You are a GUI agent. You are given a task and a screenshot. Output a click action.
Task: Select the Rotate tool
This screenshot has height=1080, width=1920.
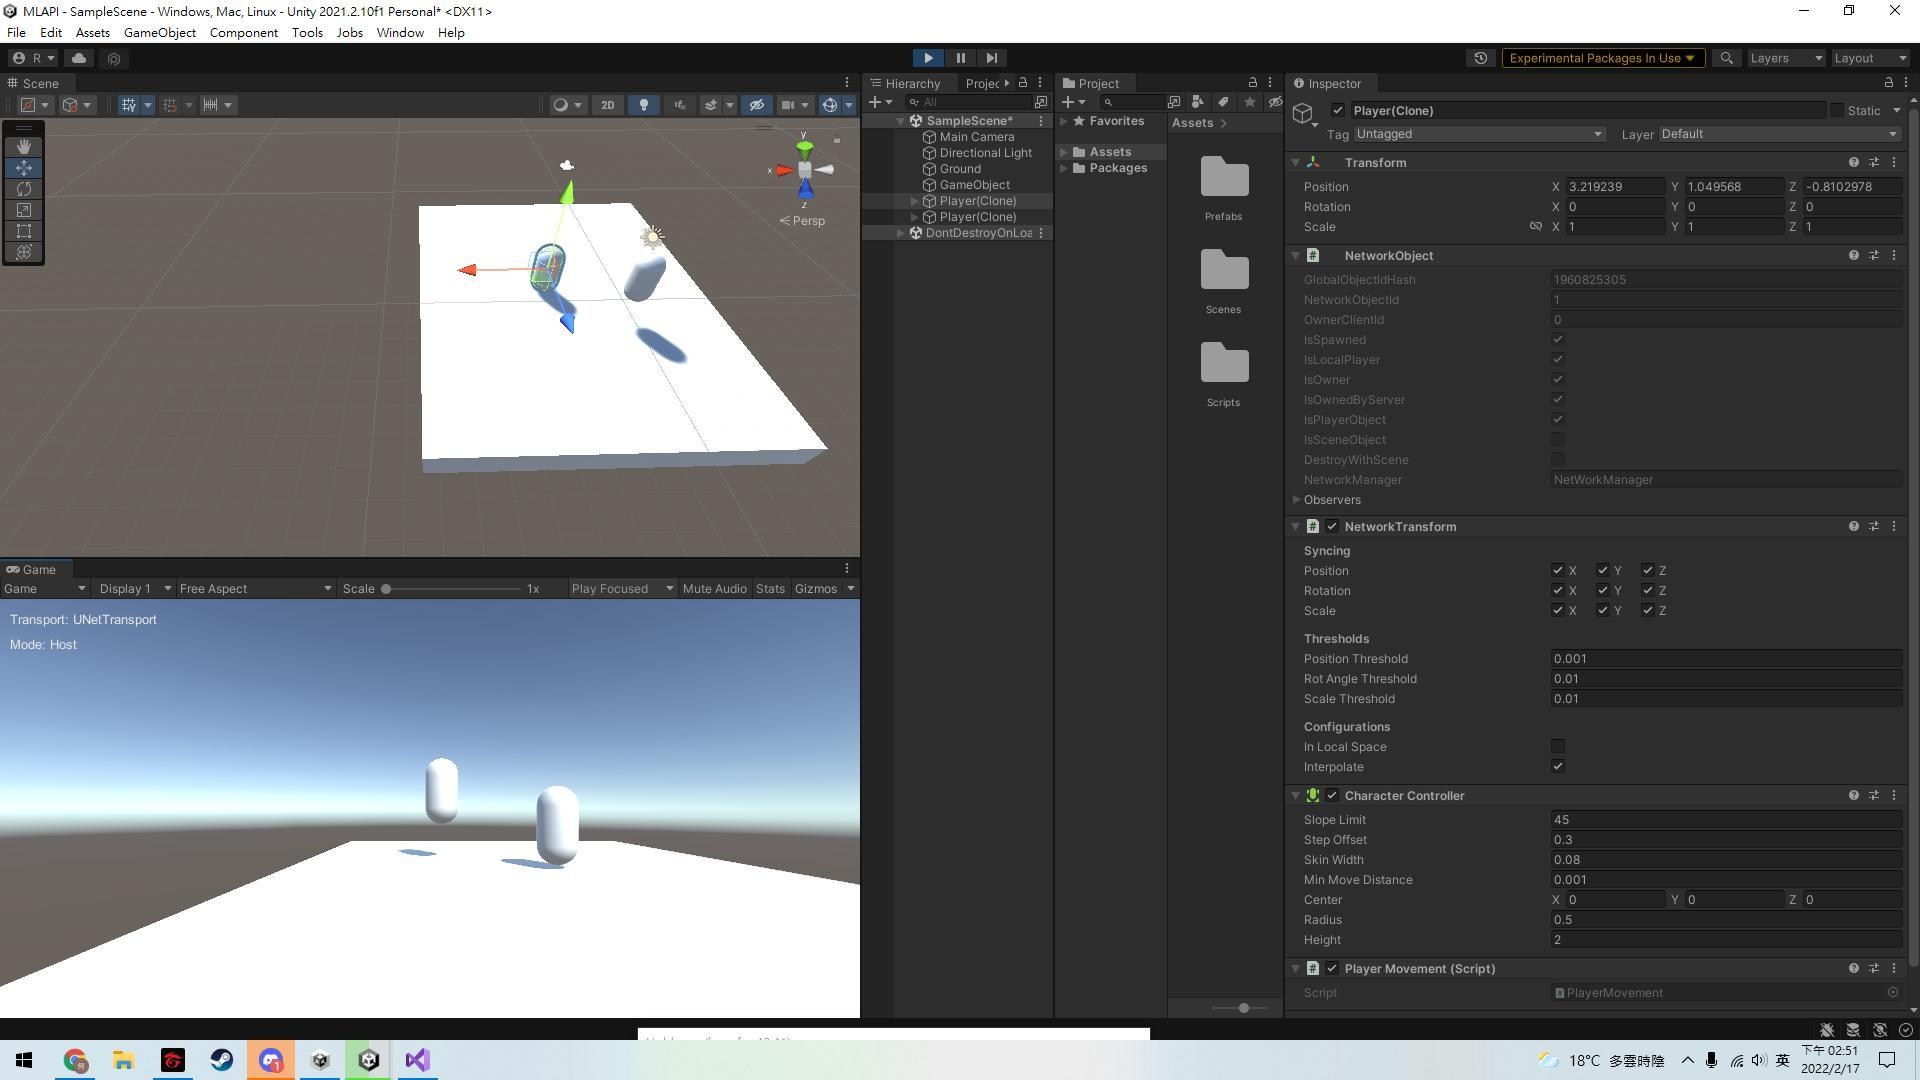(x=24, y=189)
